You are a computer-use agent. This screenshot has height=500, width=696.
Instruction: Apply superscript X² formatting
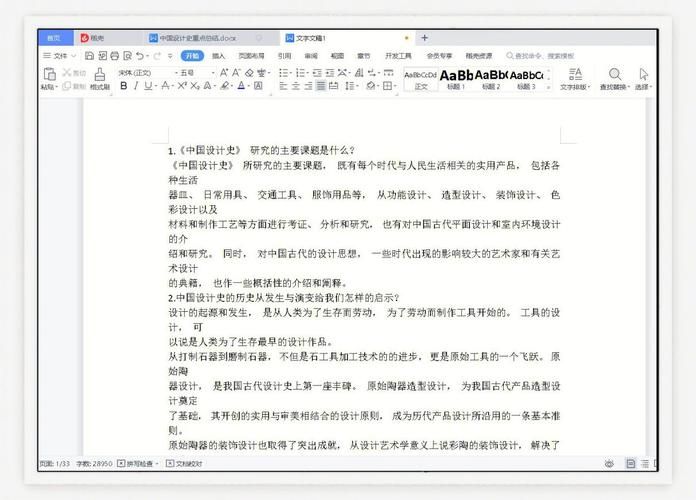click(x=181, y=86)
